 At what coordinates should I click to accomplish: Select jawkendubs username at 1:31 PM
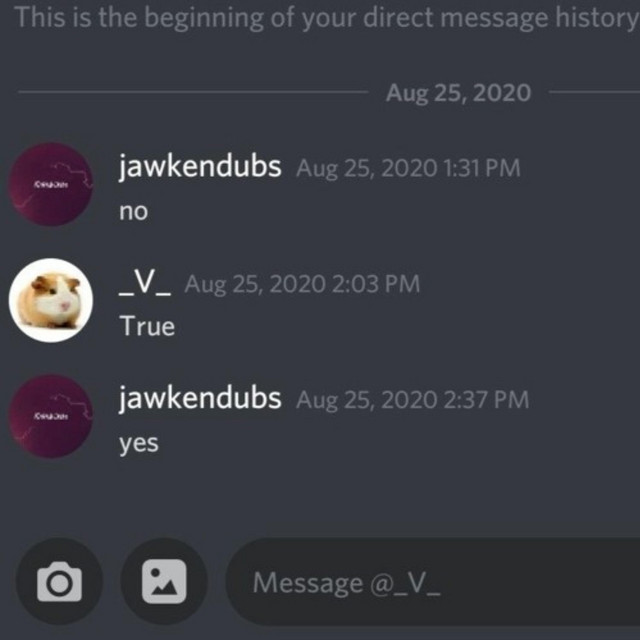coord(200,167)
